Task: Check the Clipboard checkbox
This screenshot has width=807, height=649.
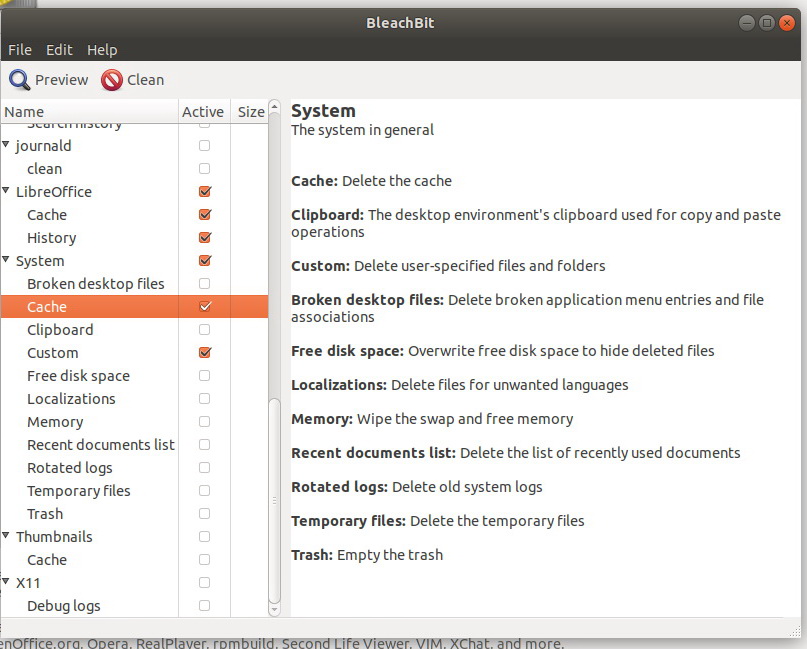Action: (x=204, y=329)
